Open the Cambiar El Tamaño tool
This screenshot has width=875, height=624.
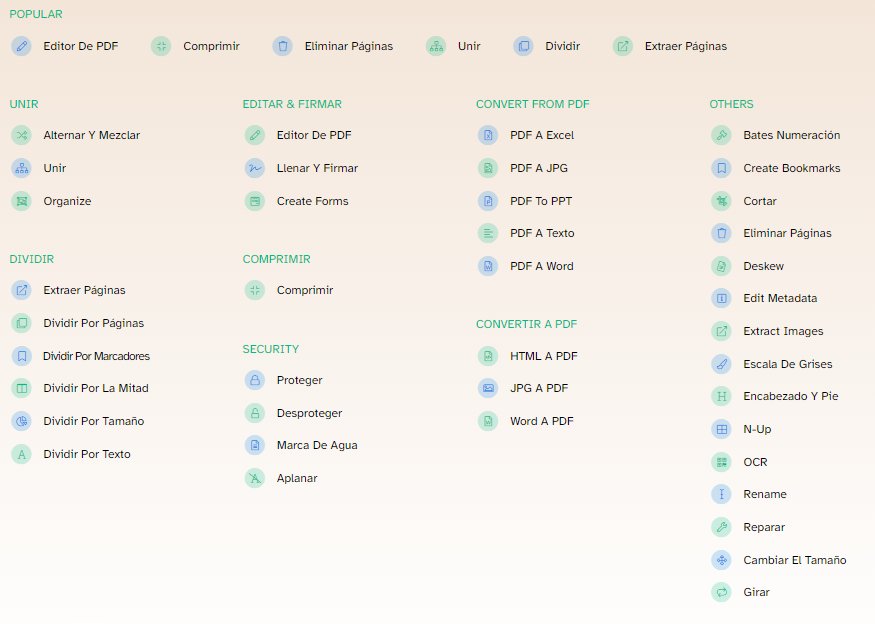pos(783,560)
